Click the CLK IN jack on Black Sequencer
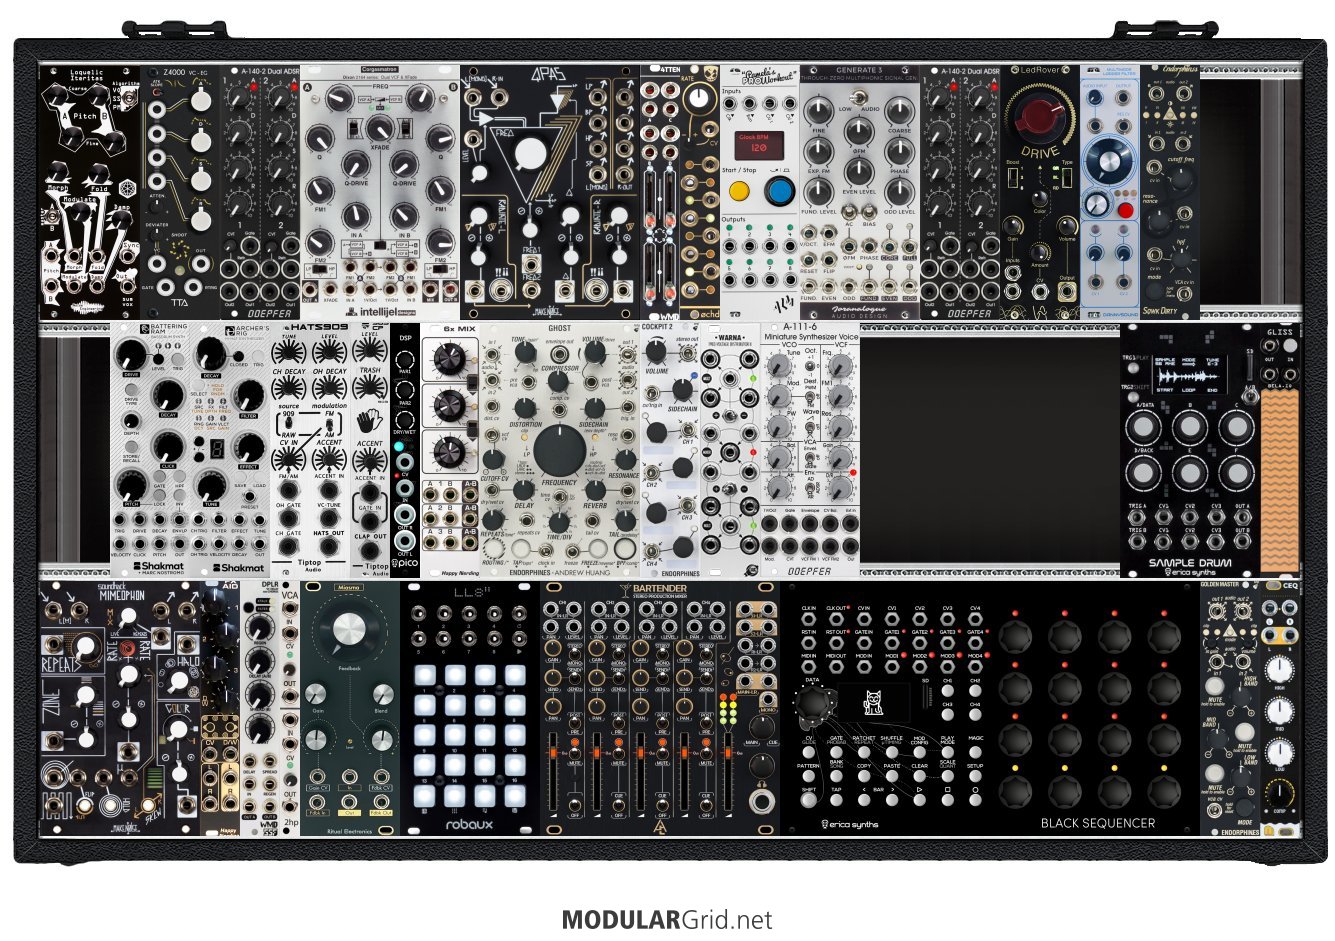This screenshot has width=1335, height=941. click(809, 619)
